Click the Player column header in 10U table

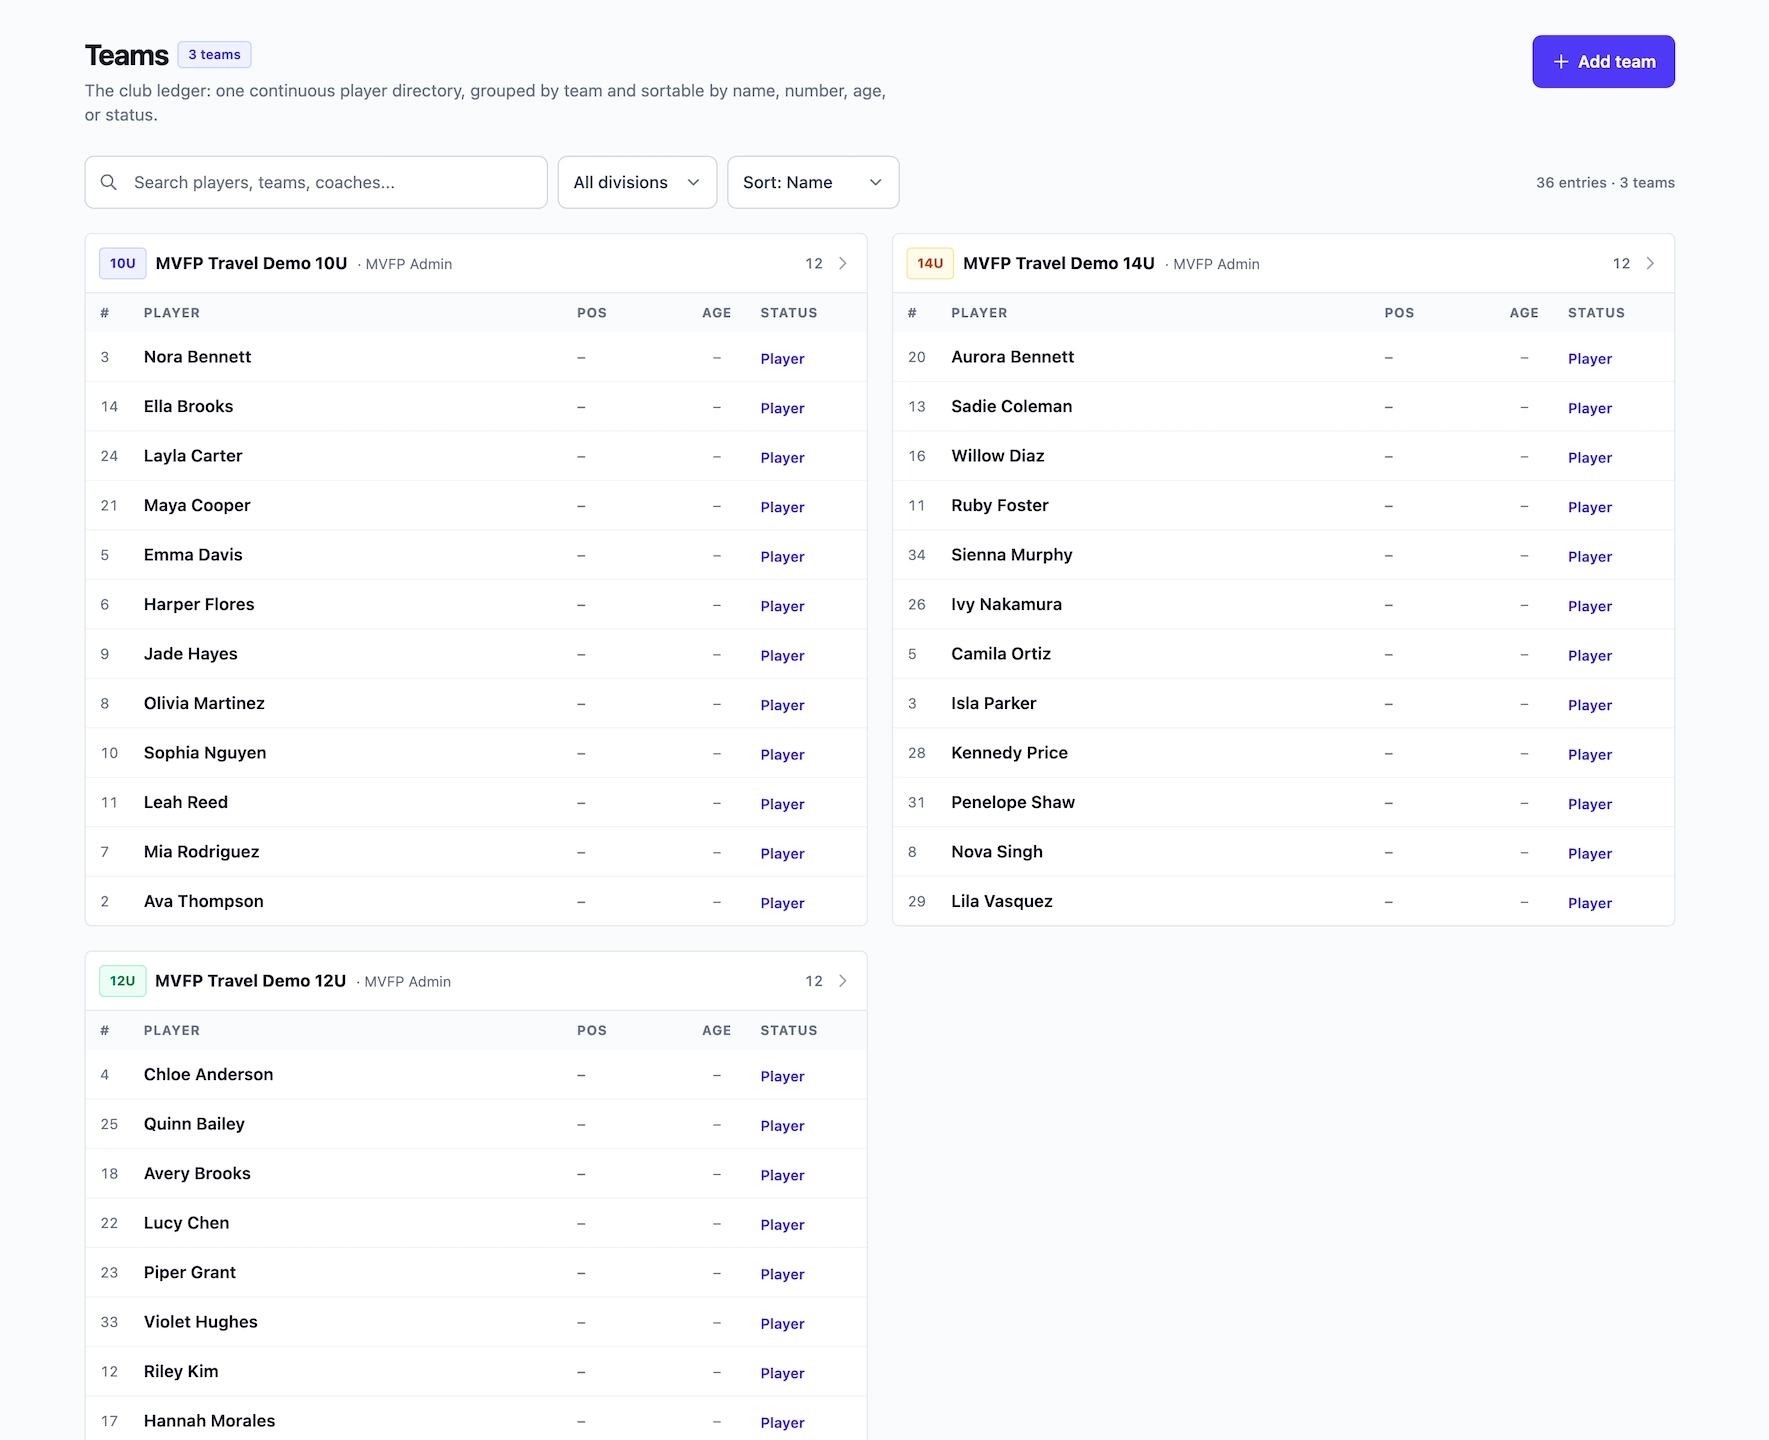point(172,313)
